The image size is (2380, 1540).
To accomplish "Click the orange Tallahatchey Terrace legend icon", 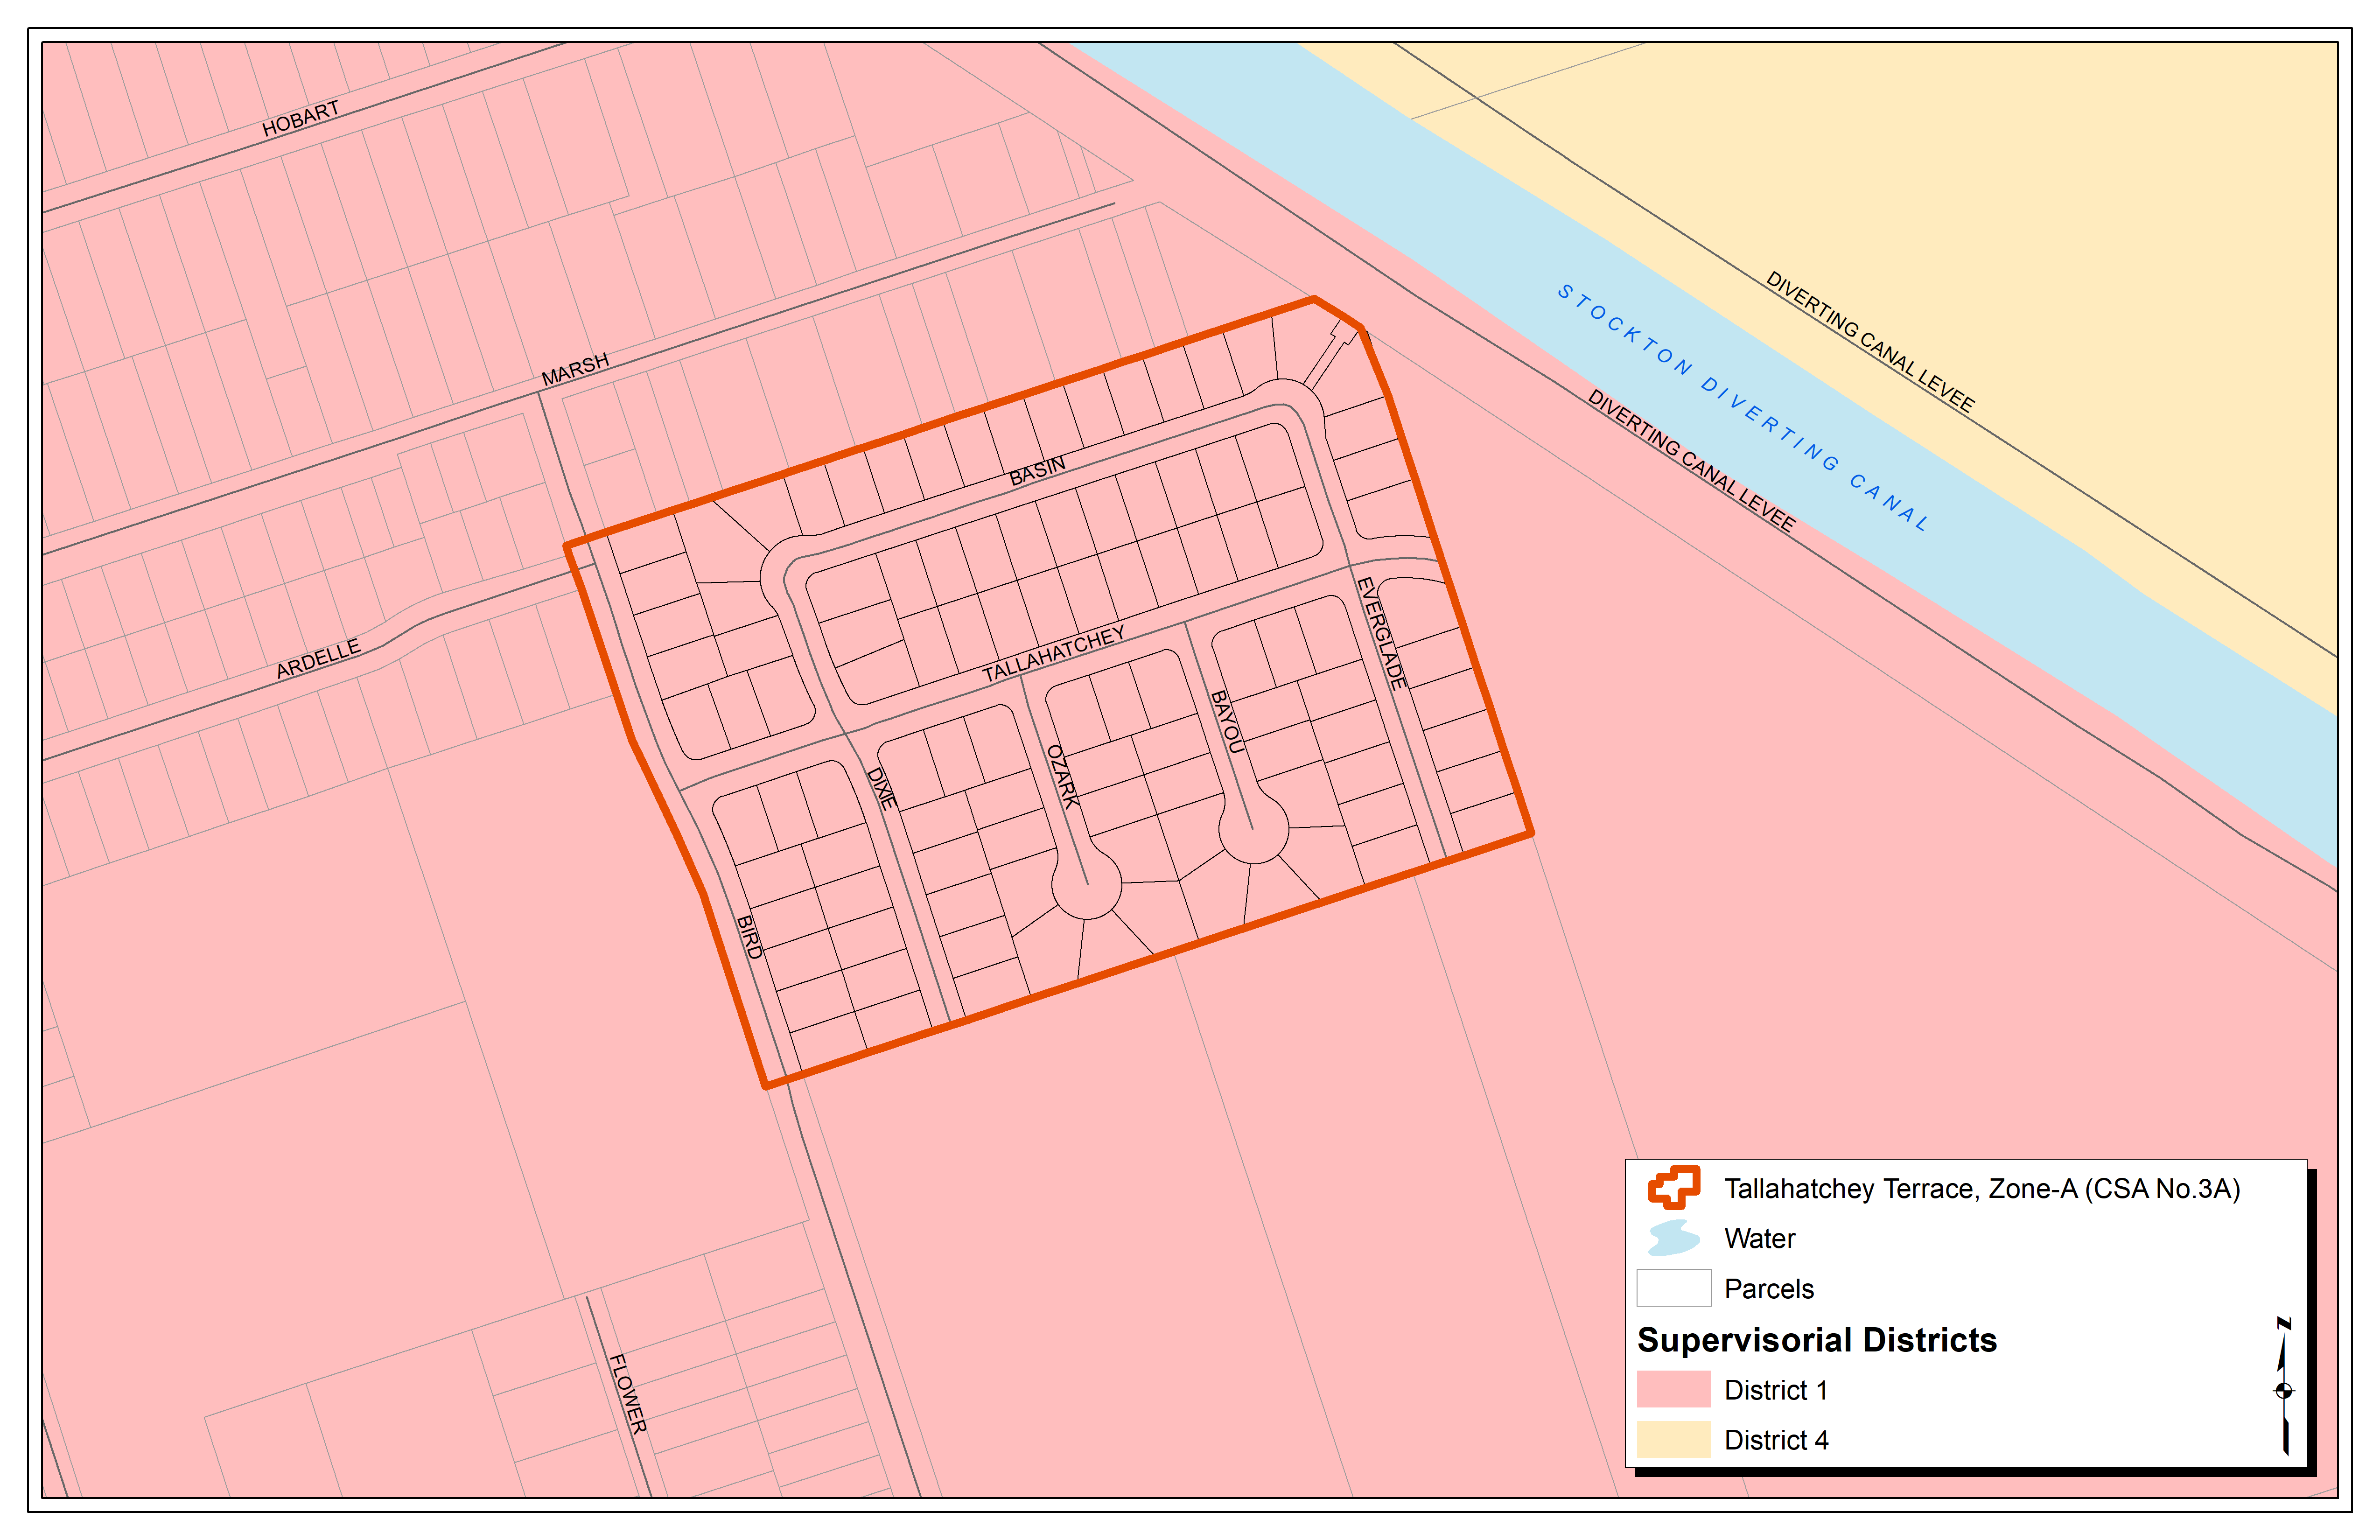I will [1673, 1188].
